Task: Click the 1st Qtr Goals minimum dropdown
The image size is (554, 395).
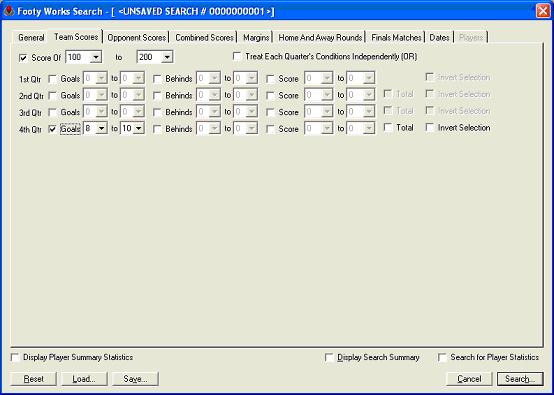Action: pyautogui.click(x=95, y=78)
